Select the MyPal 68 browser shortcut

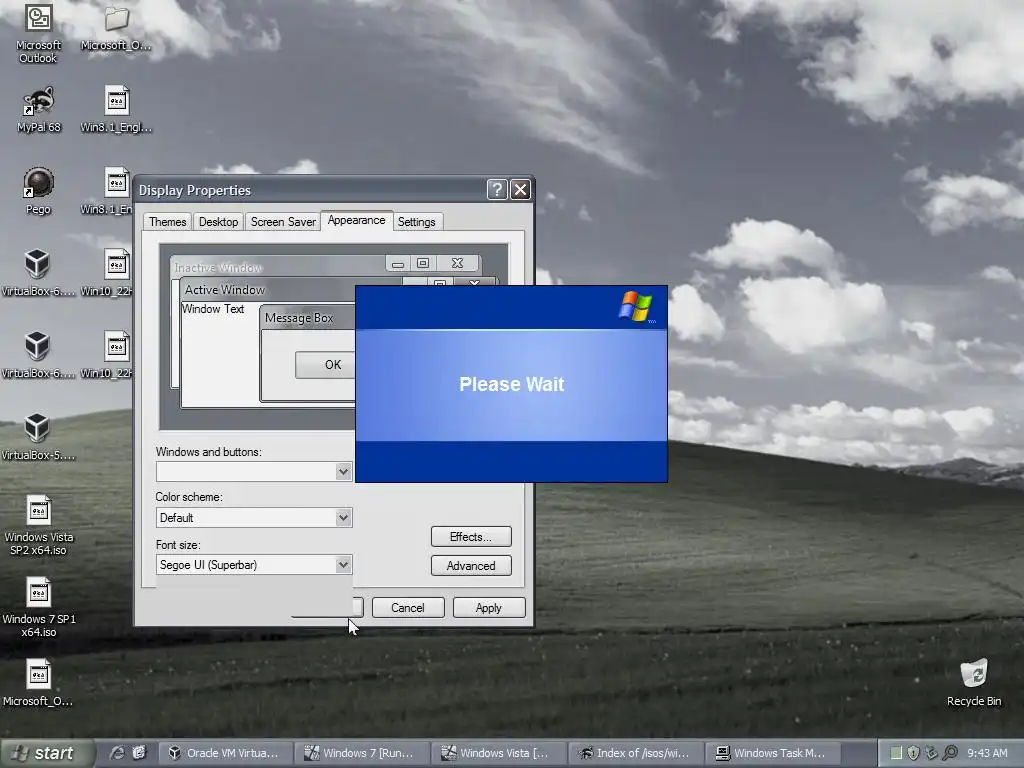click(39, 110)
